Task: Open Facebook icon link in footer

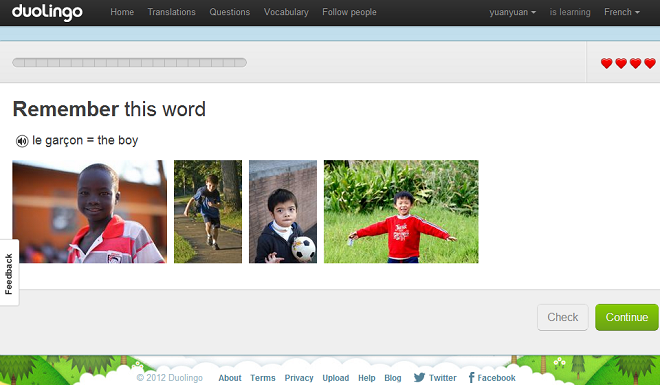Action: pos(471,377)
